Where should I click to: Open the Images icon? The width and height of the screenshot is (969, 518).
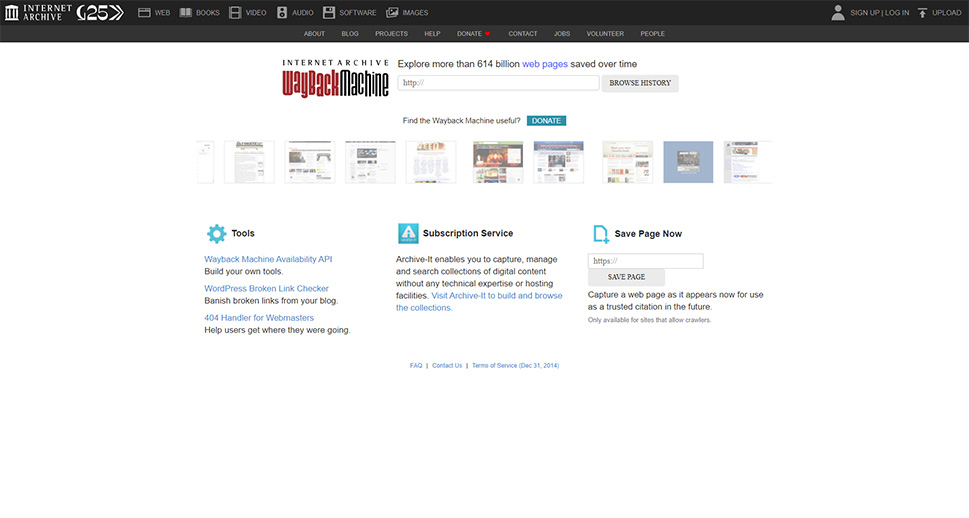tap(392, 12)
